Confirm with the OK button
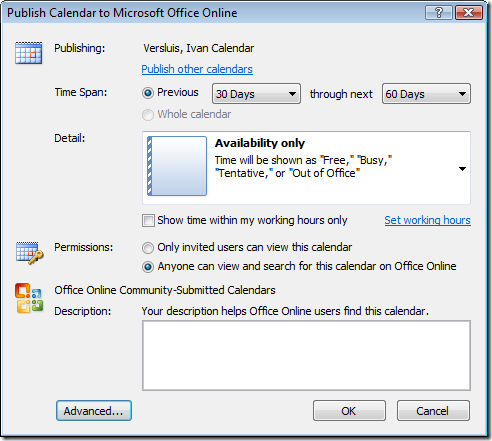The height and width of the screenshot is (441, 492). [349, 411]
